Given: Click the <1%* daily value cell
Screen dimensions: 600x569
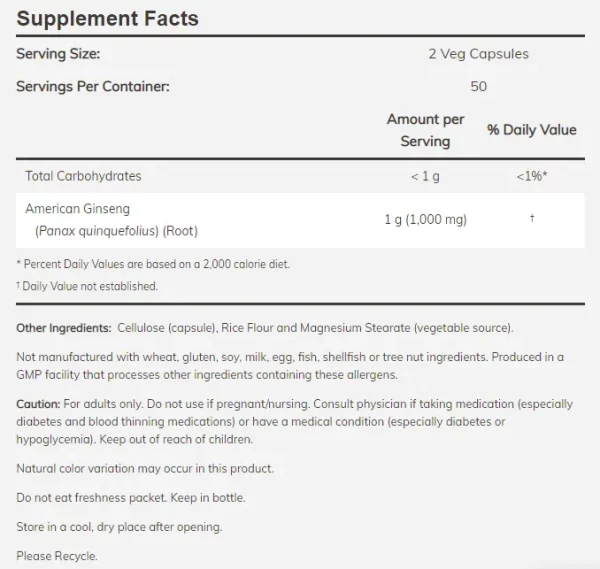Looking at the screenshot, I should click(x=532, y=176).
